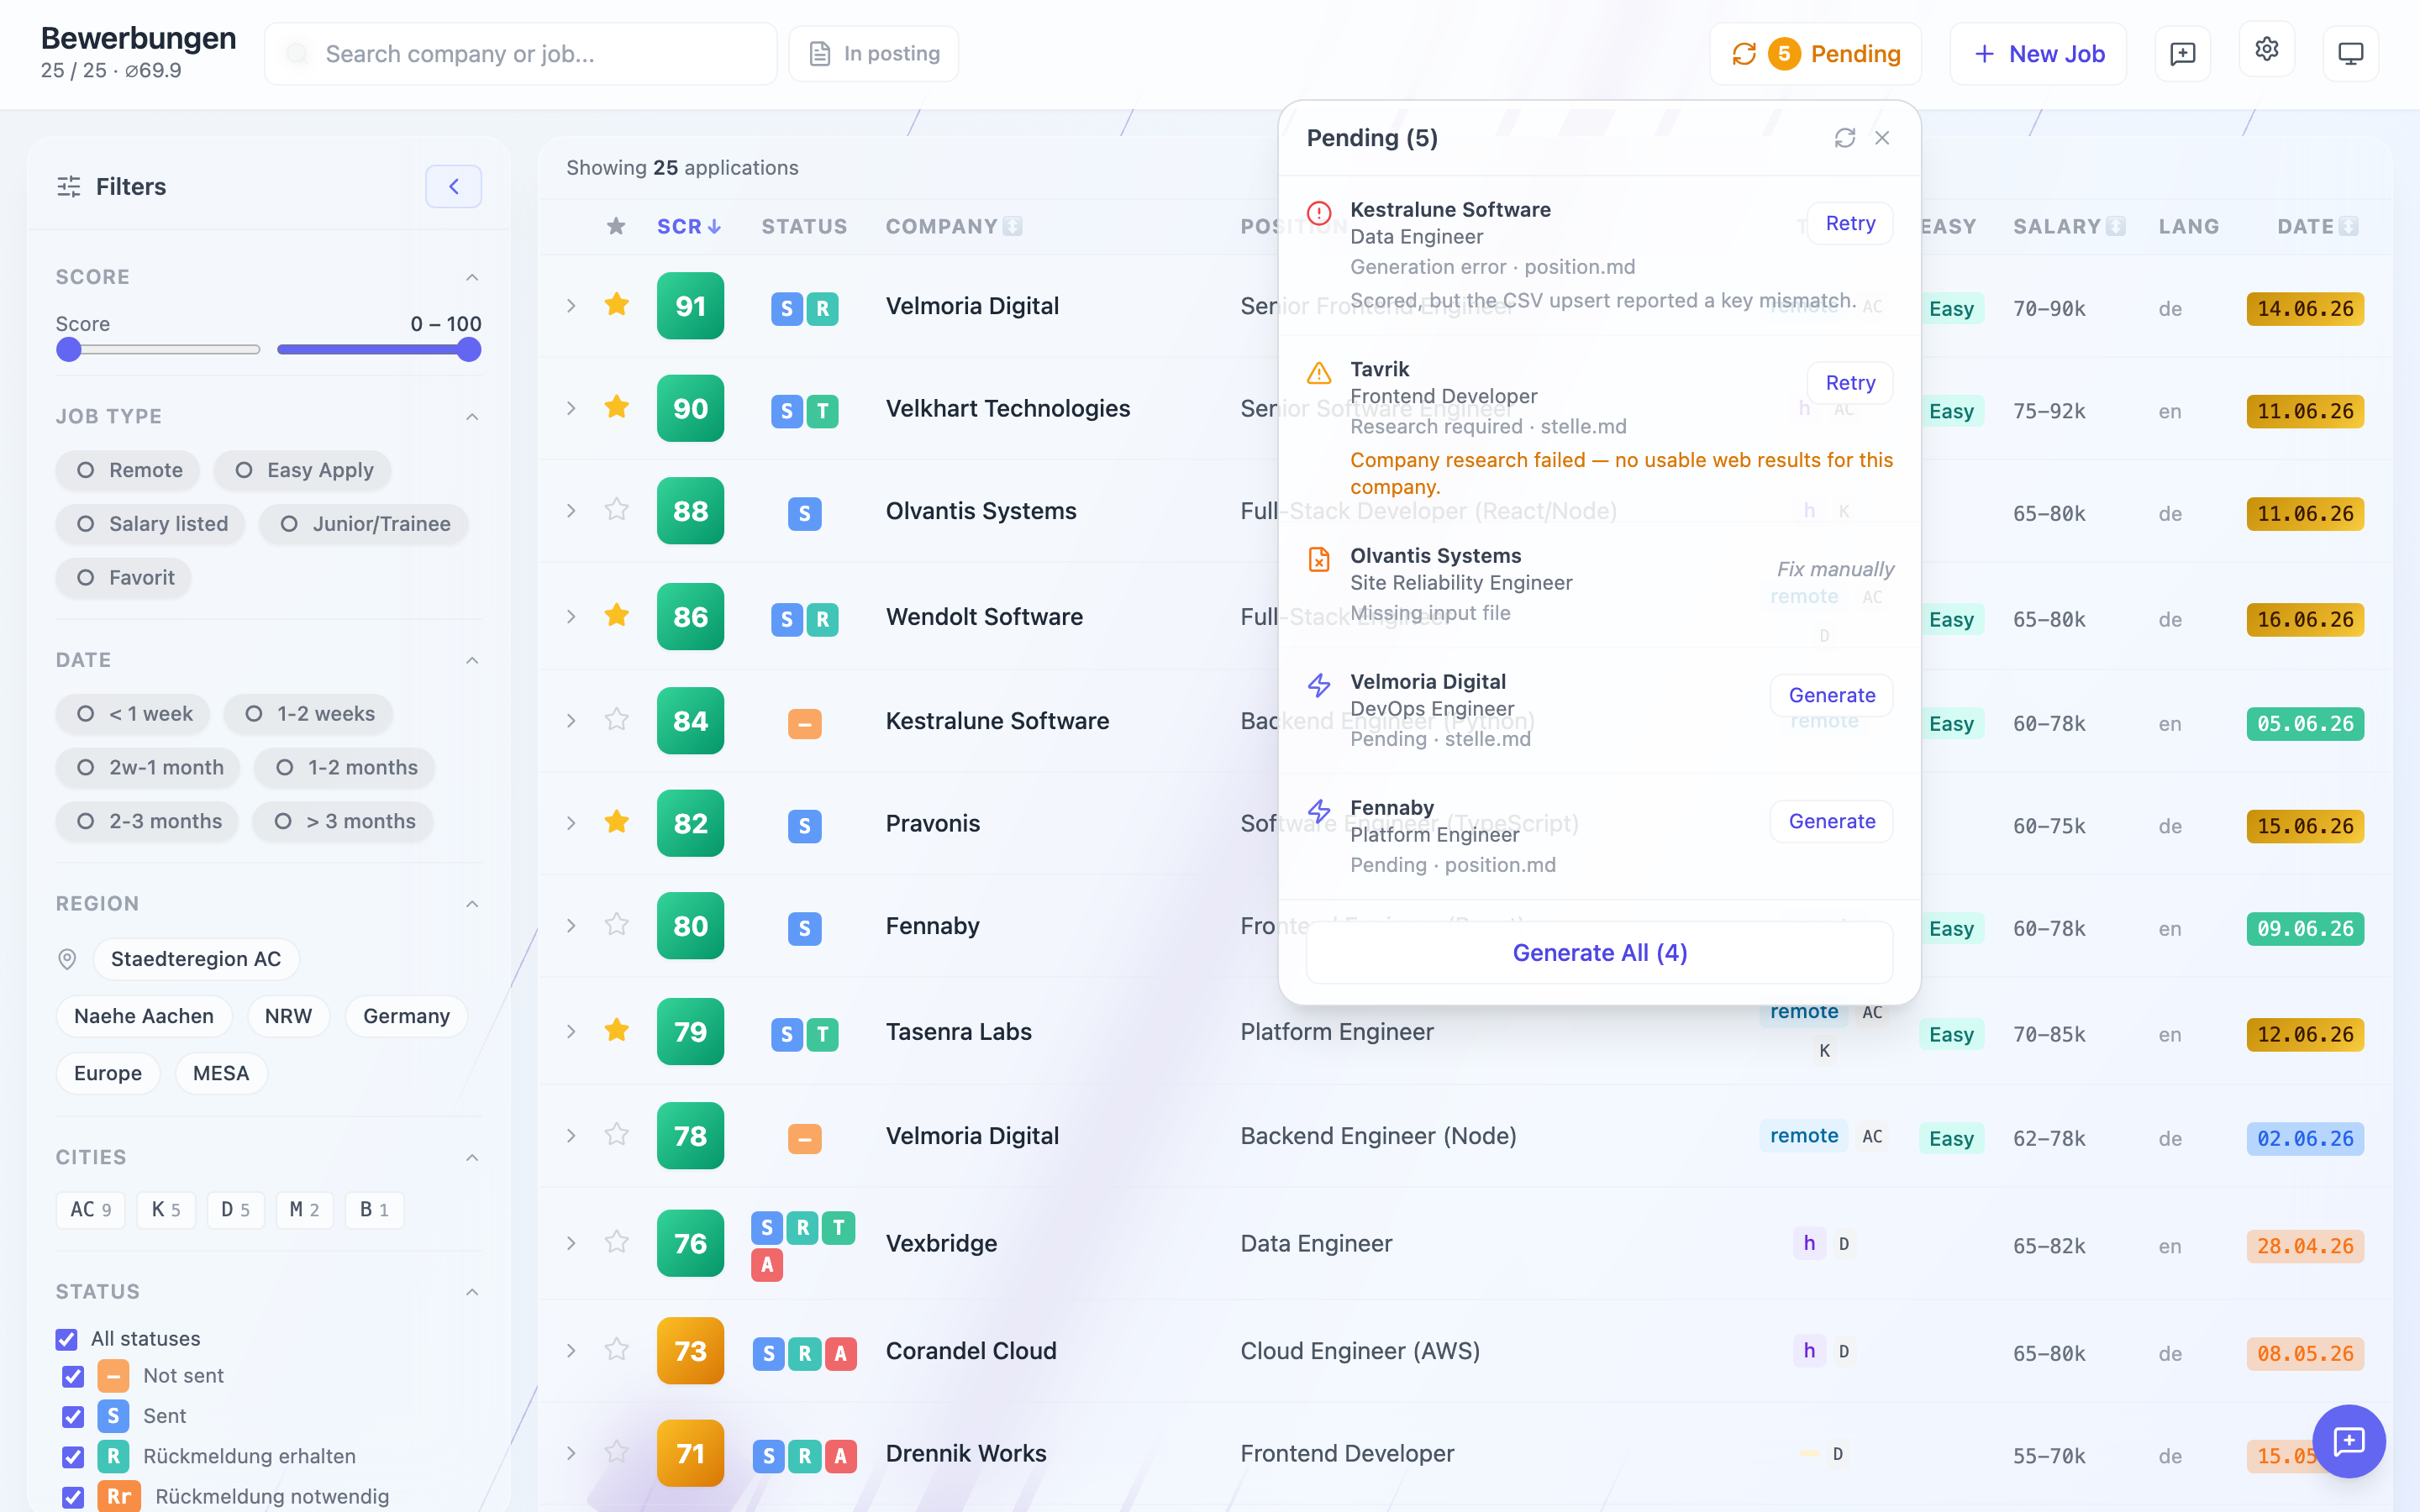This screenshot has width=2420, height=1512.
Task: Retry the Kestralune Software Data Engineer job
Action: pyautogui.click(x=1850, y=223)
